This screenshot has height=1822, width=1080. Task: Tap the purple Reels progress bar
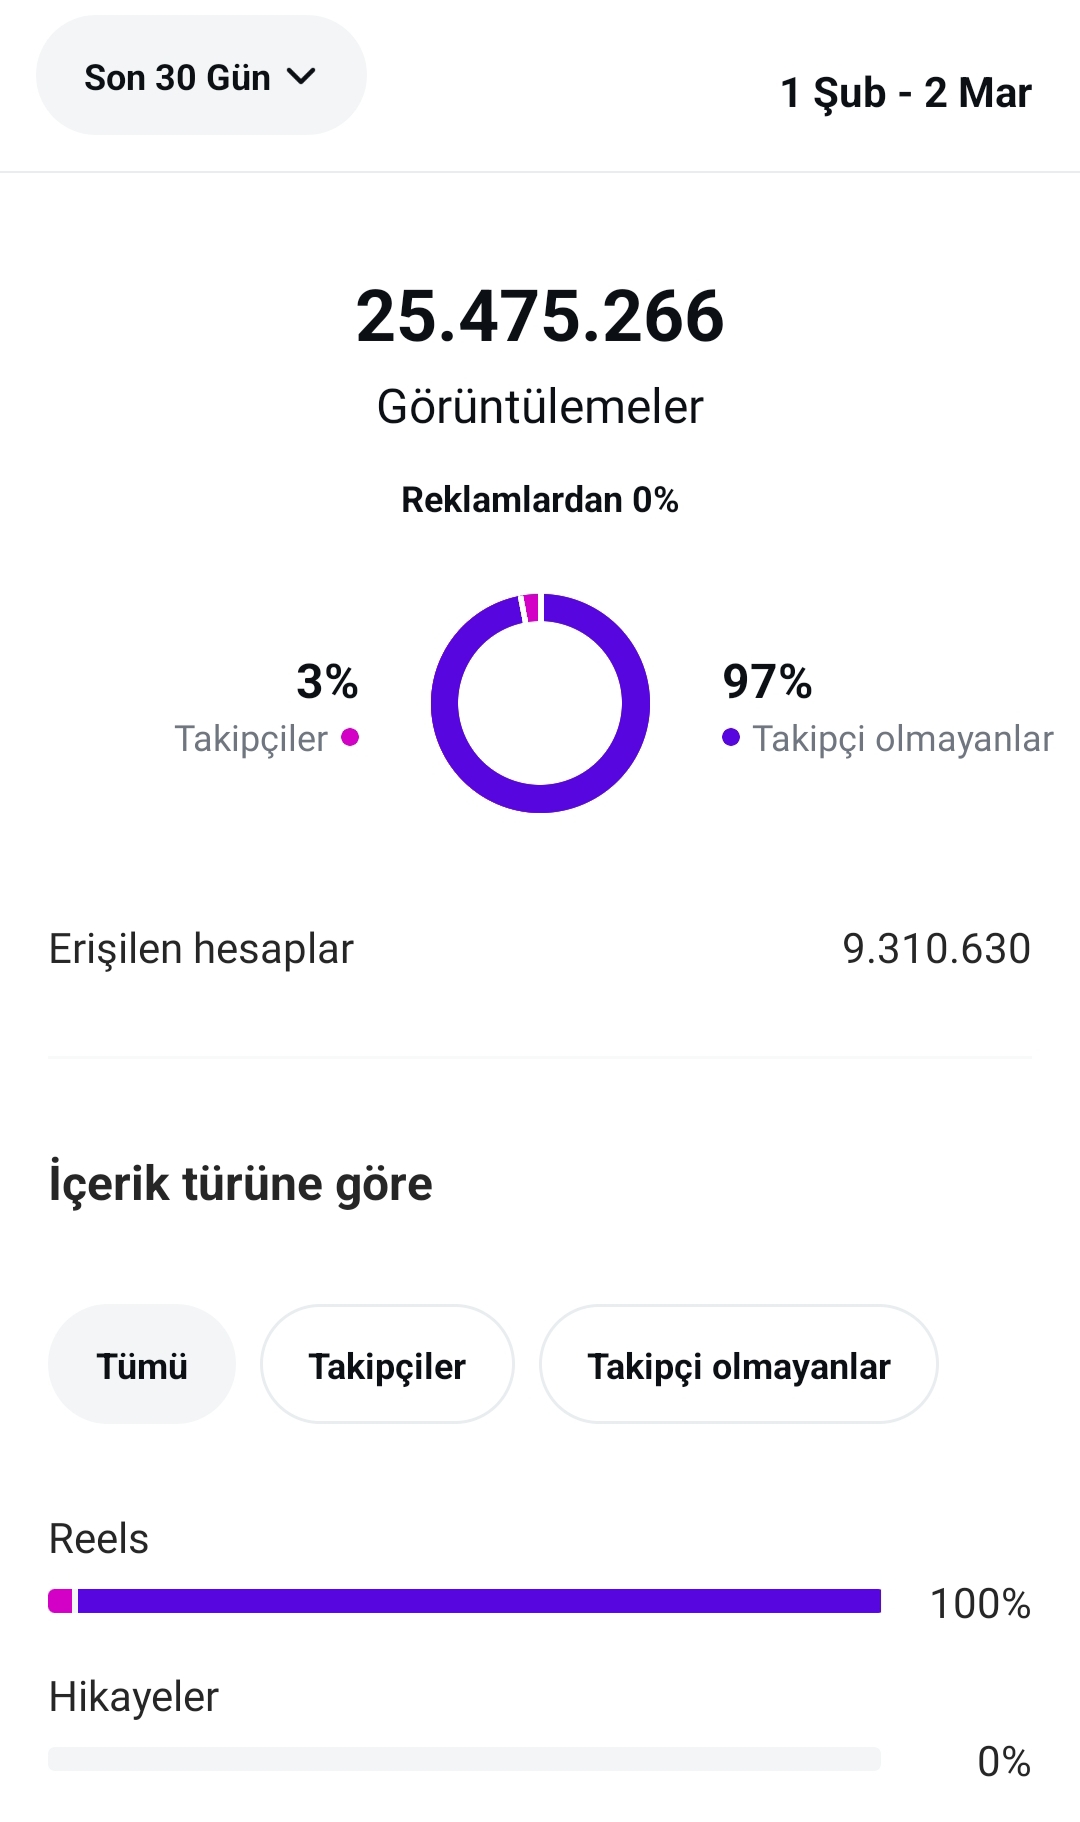point(479,1601)
